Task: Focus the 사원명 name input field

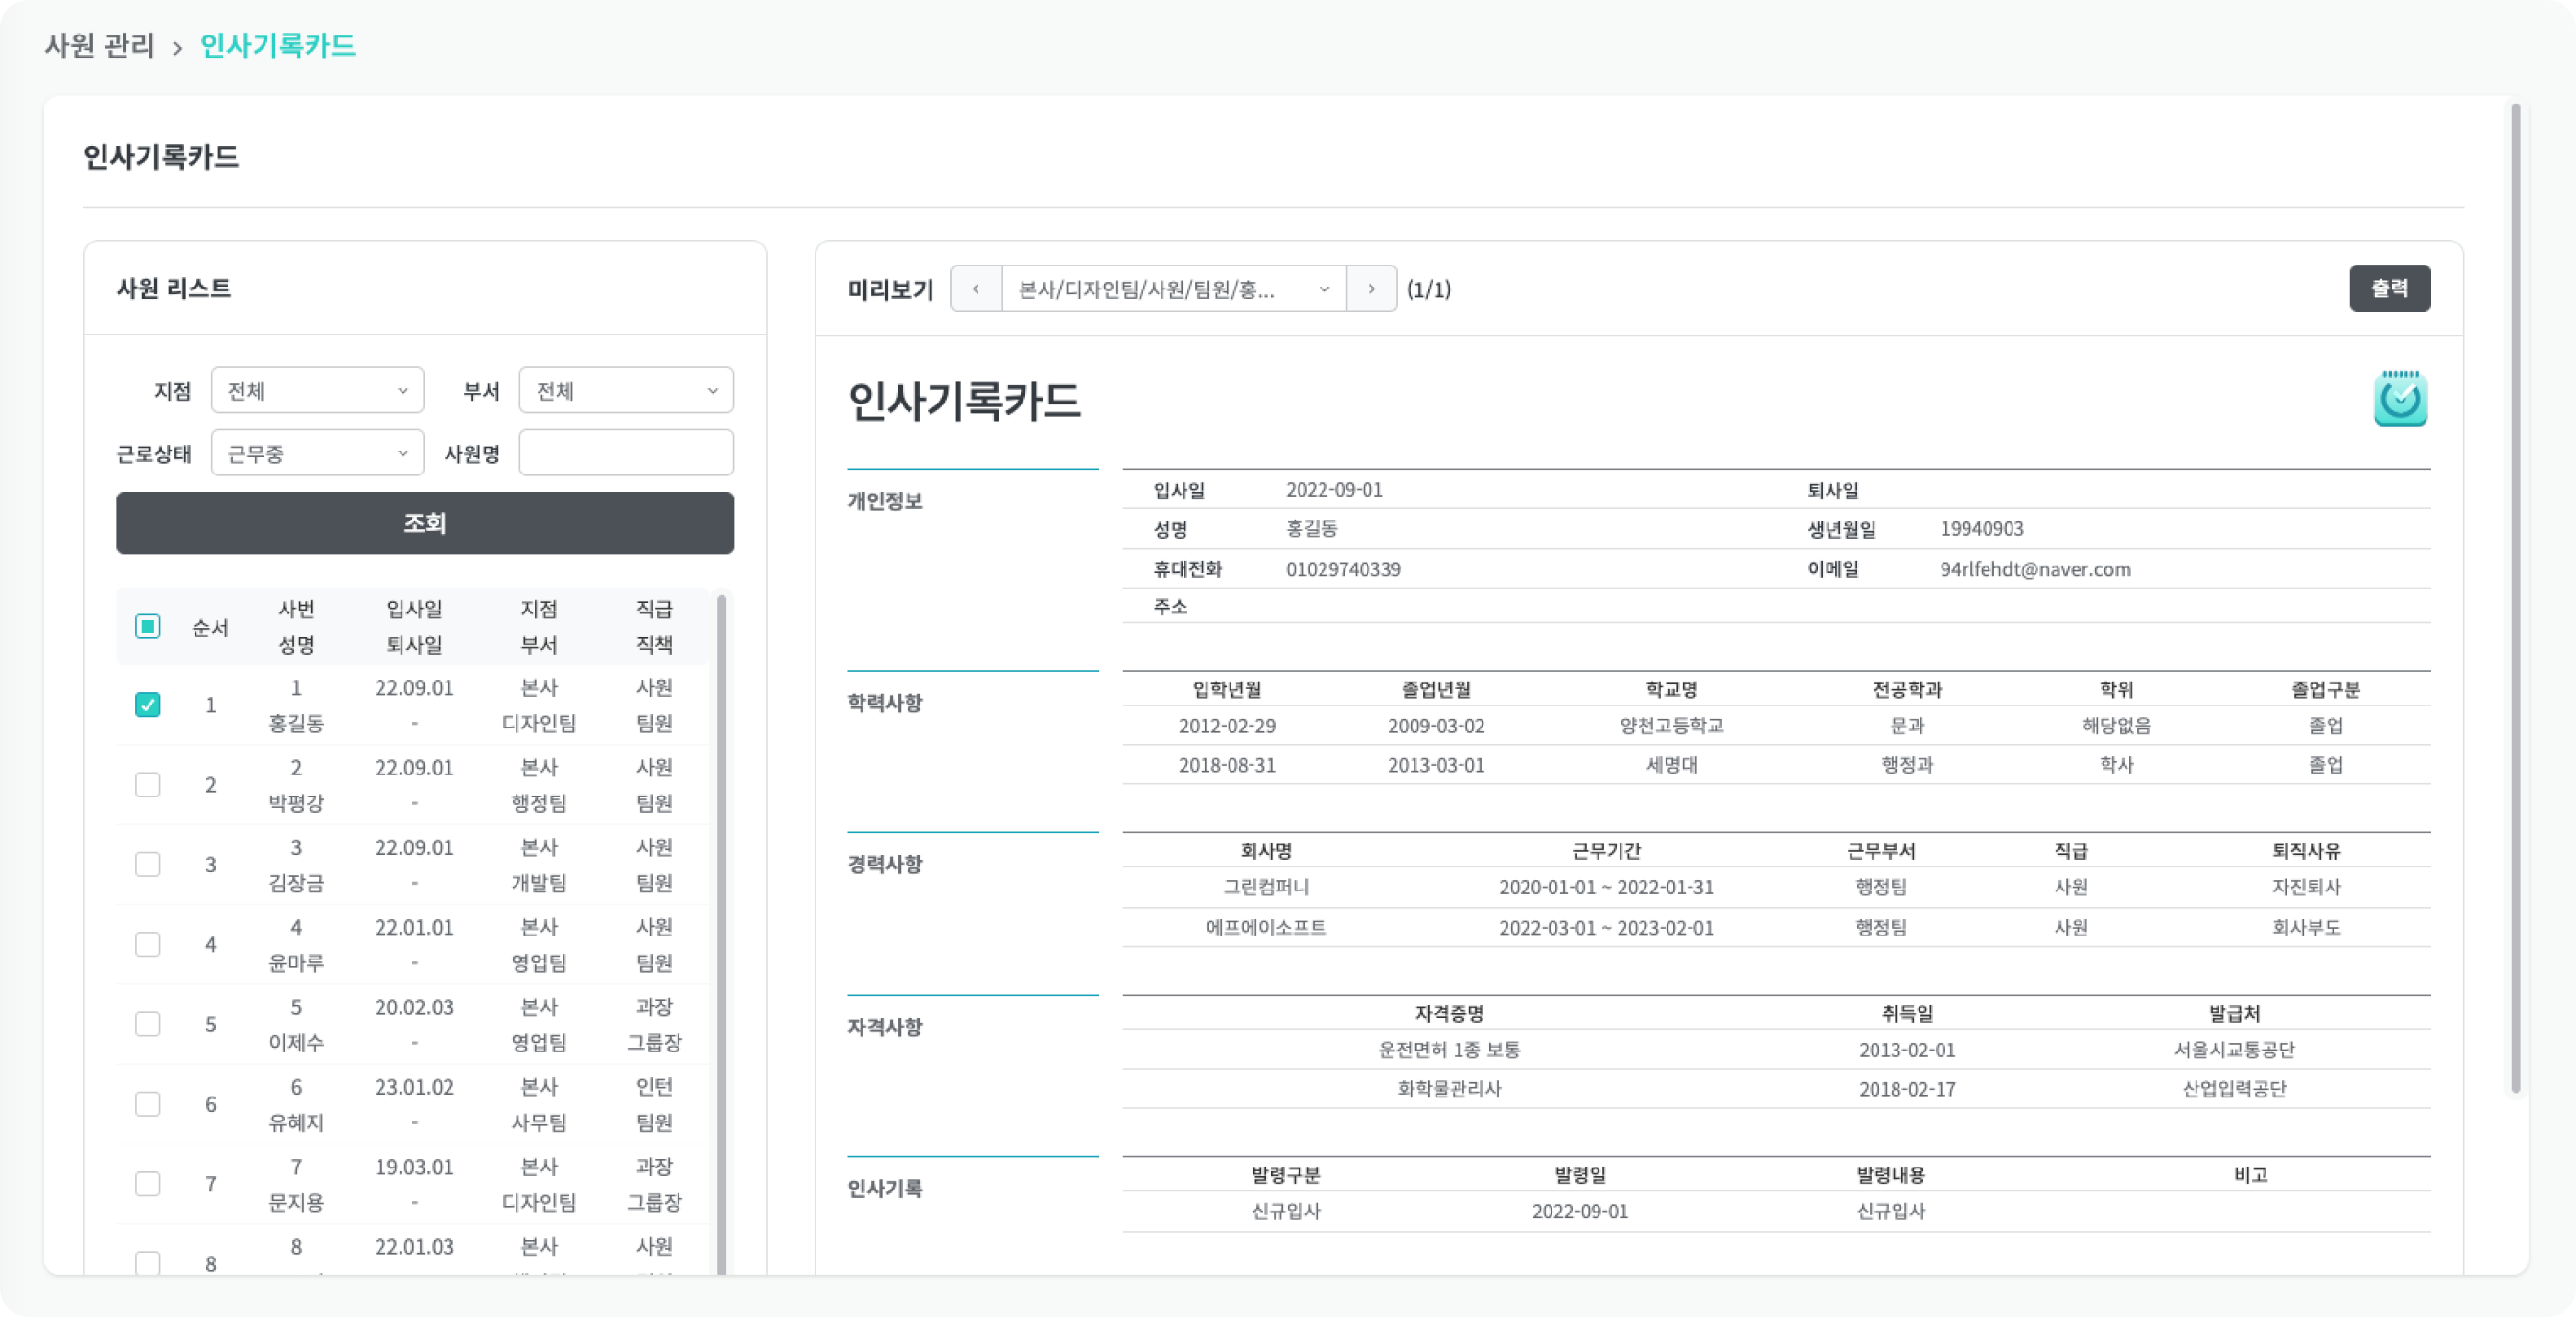Action: click(x=626, y=454)
